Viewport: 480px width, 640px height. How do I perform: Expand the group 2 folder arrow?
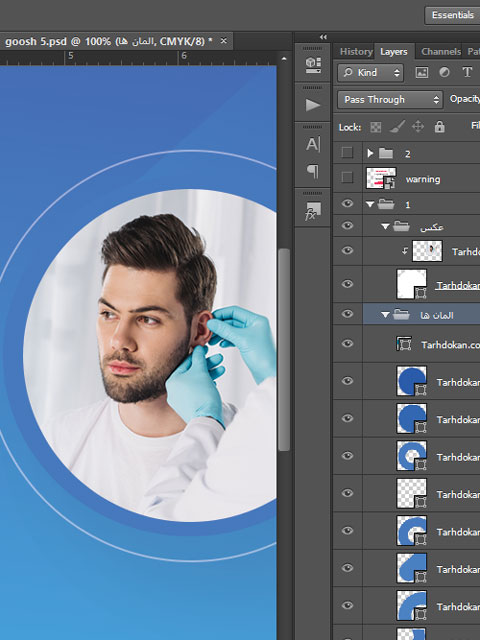coord(370,153)
